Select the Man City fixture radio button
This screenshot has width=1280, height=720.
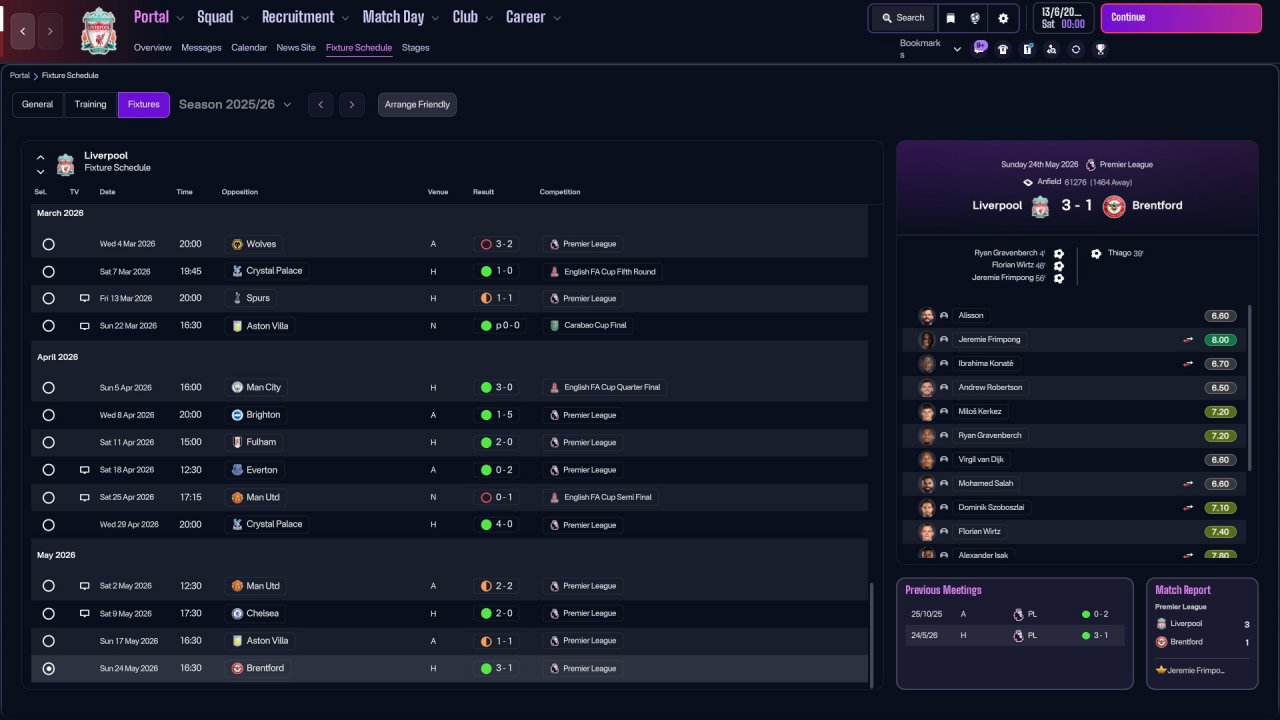tap(48, 387)
